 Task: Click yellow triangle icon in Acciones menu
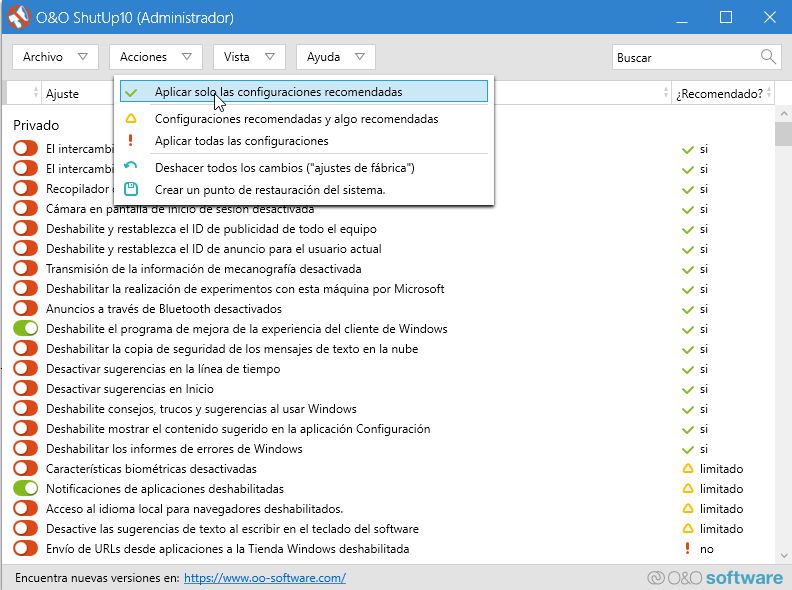point(131,119)
